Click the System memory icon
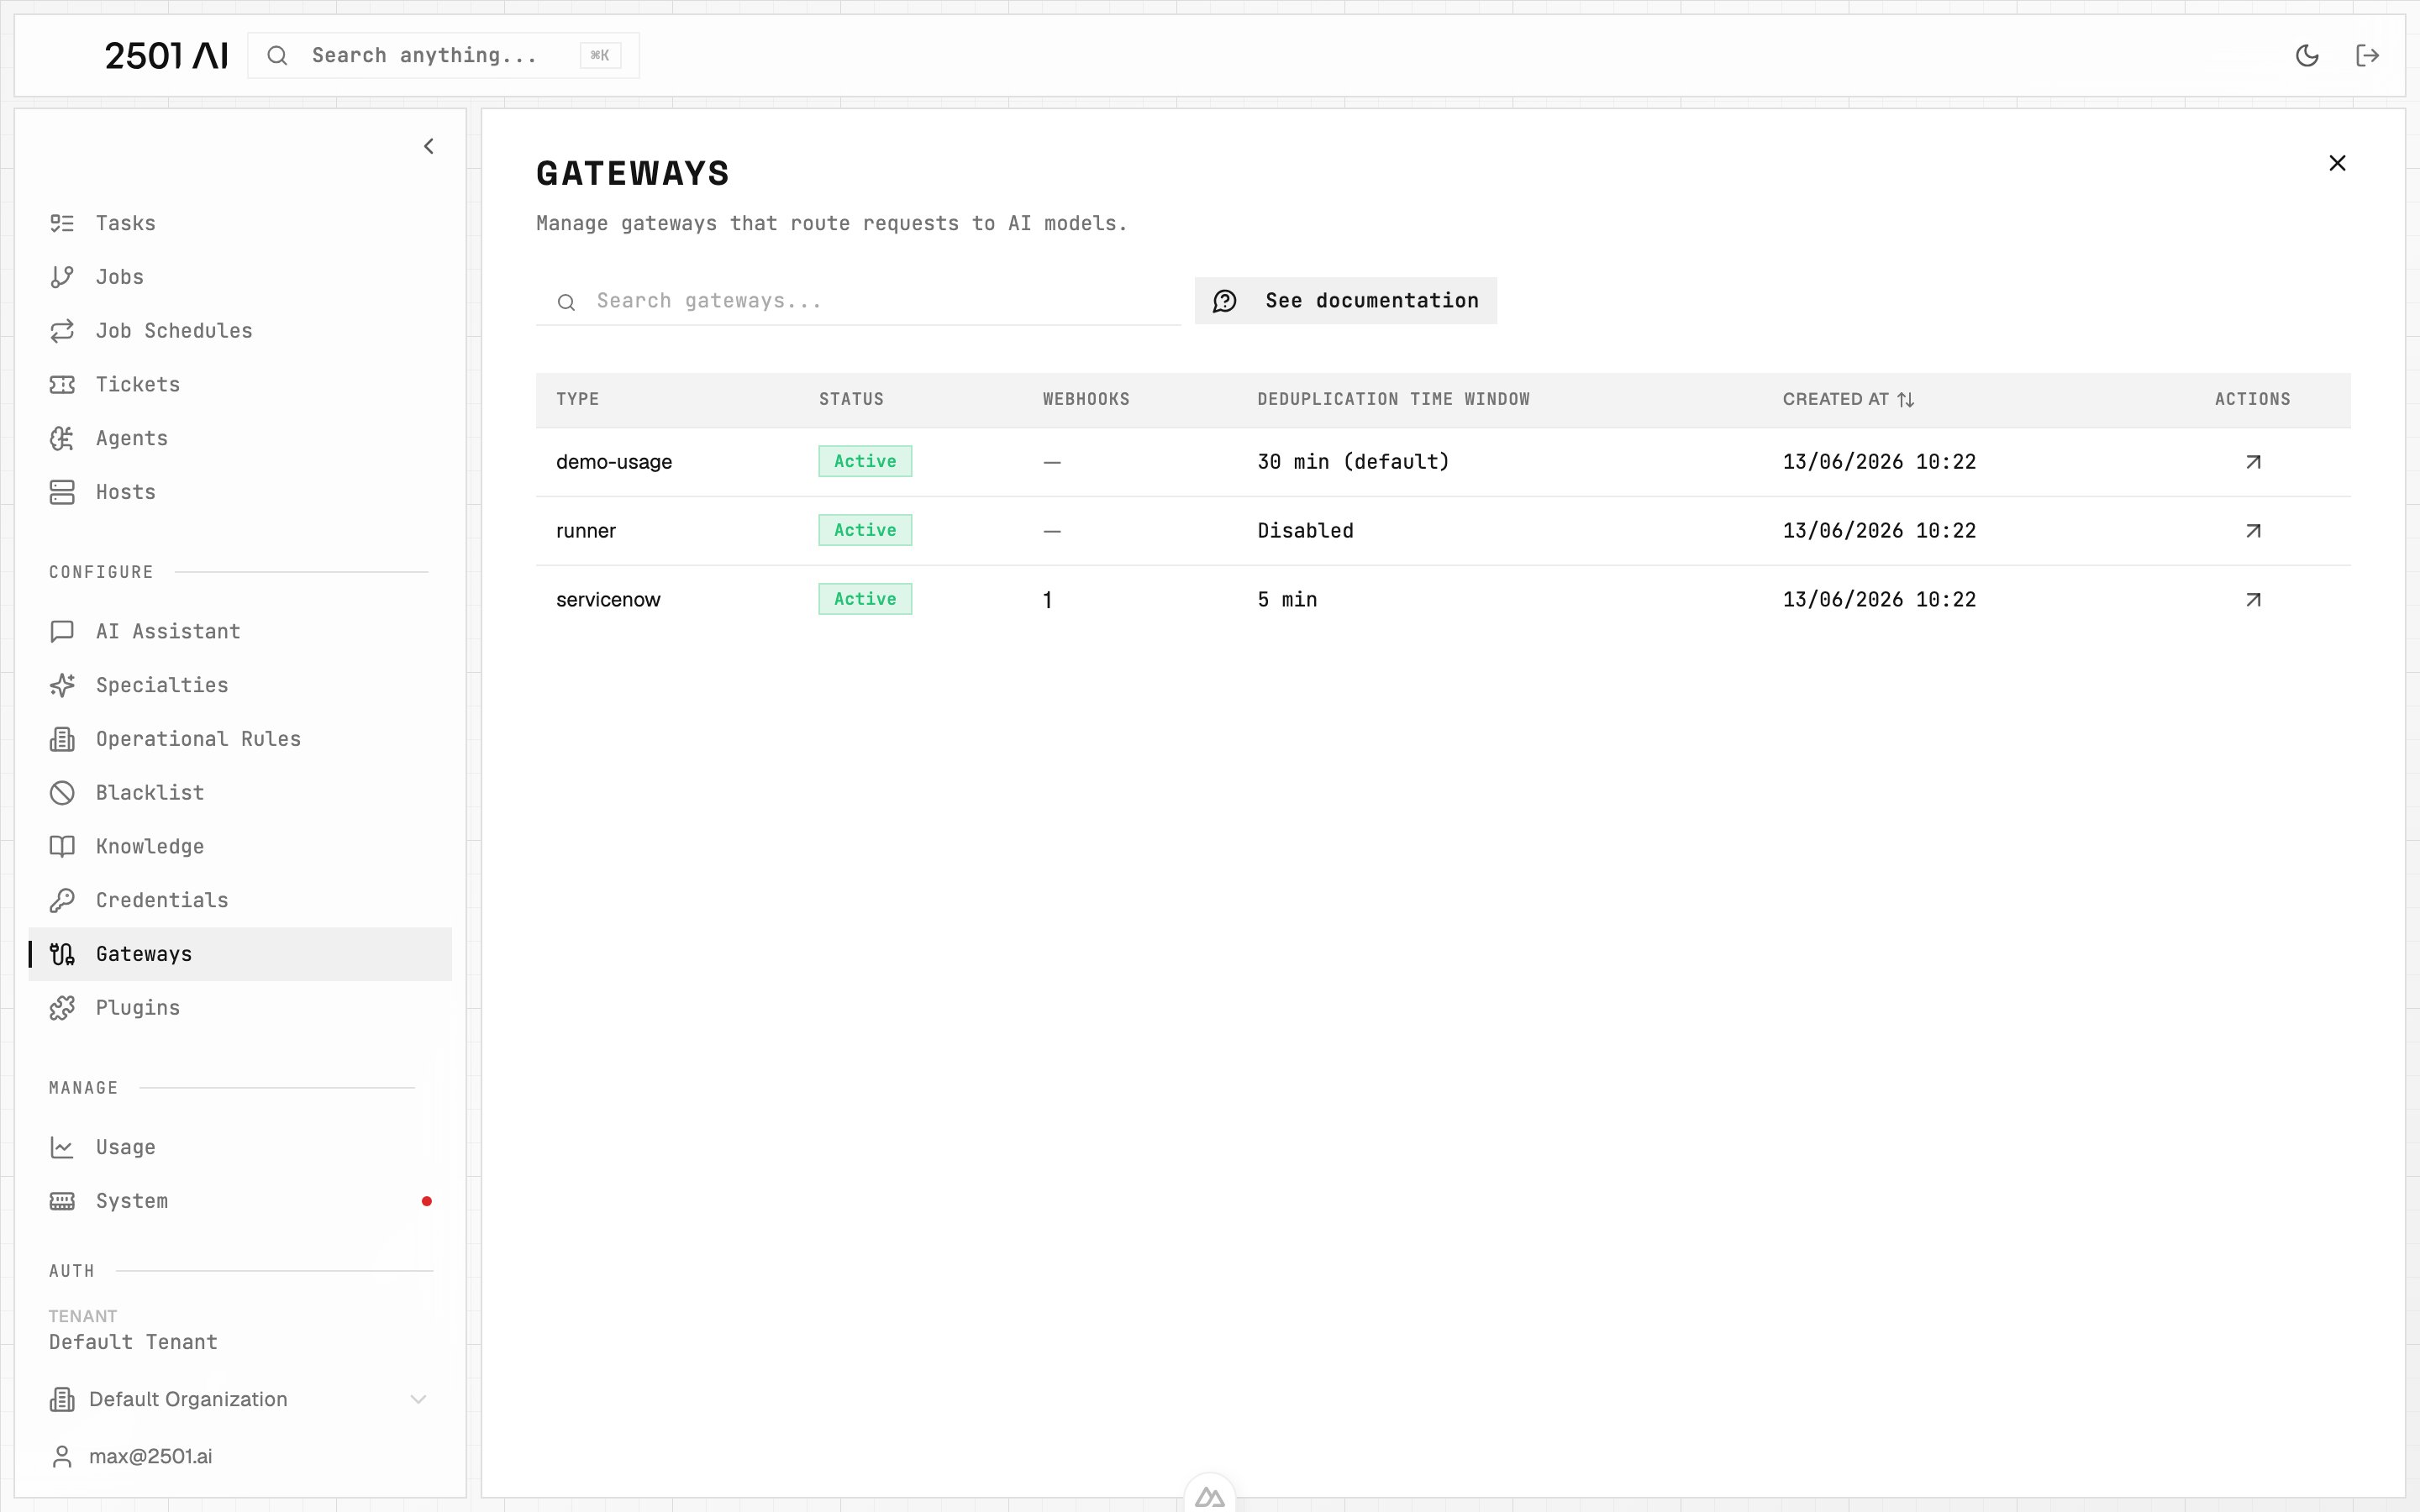 [62, 1201]
